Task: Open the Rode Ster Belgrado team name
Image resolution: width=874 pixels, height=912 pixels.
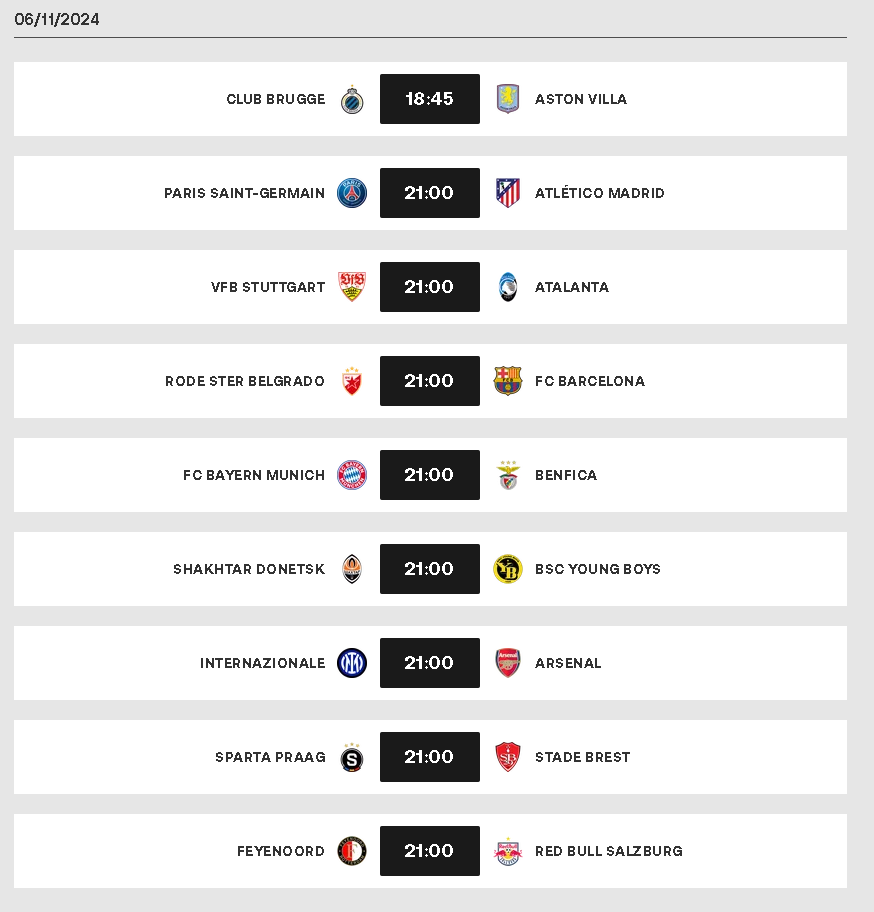Action: [245, 381]
